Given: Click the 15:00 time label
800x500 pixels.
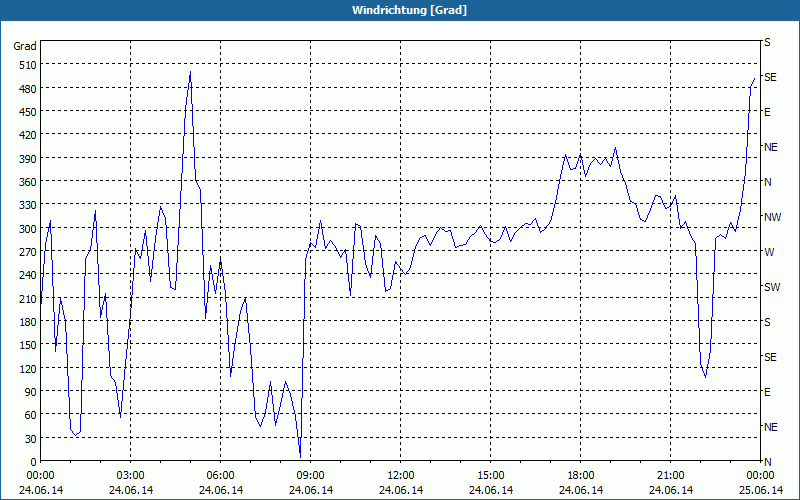Looking at the screenshot, I should [x=491, y=475].
